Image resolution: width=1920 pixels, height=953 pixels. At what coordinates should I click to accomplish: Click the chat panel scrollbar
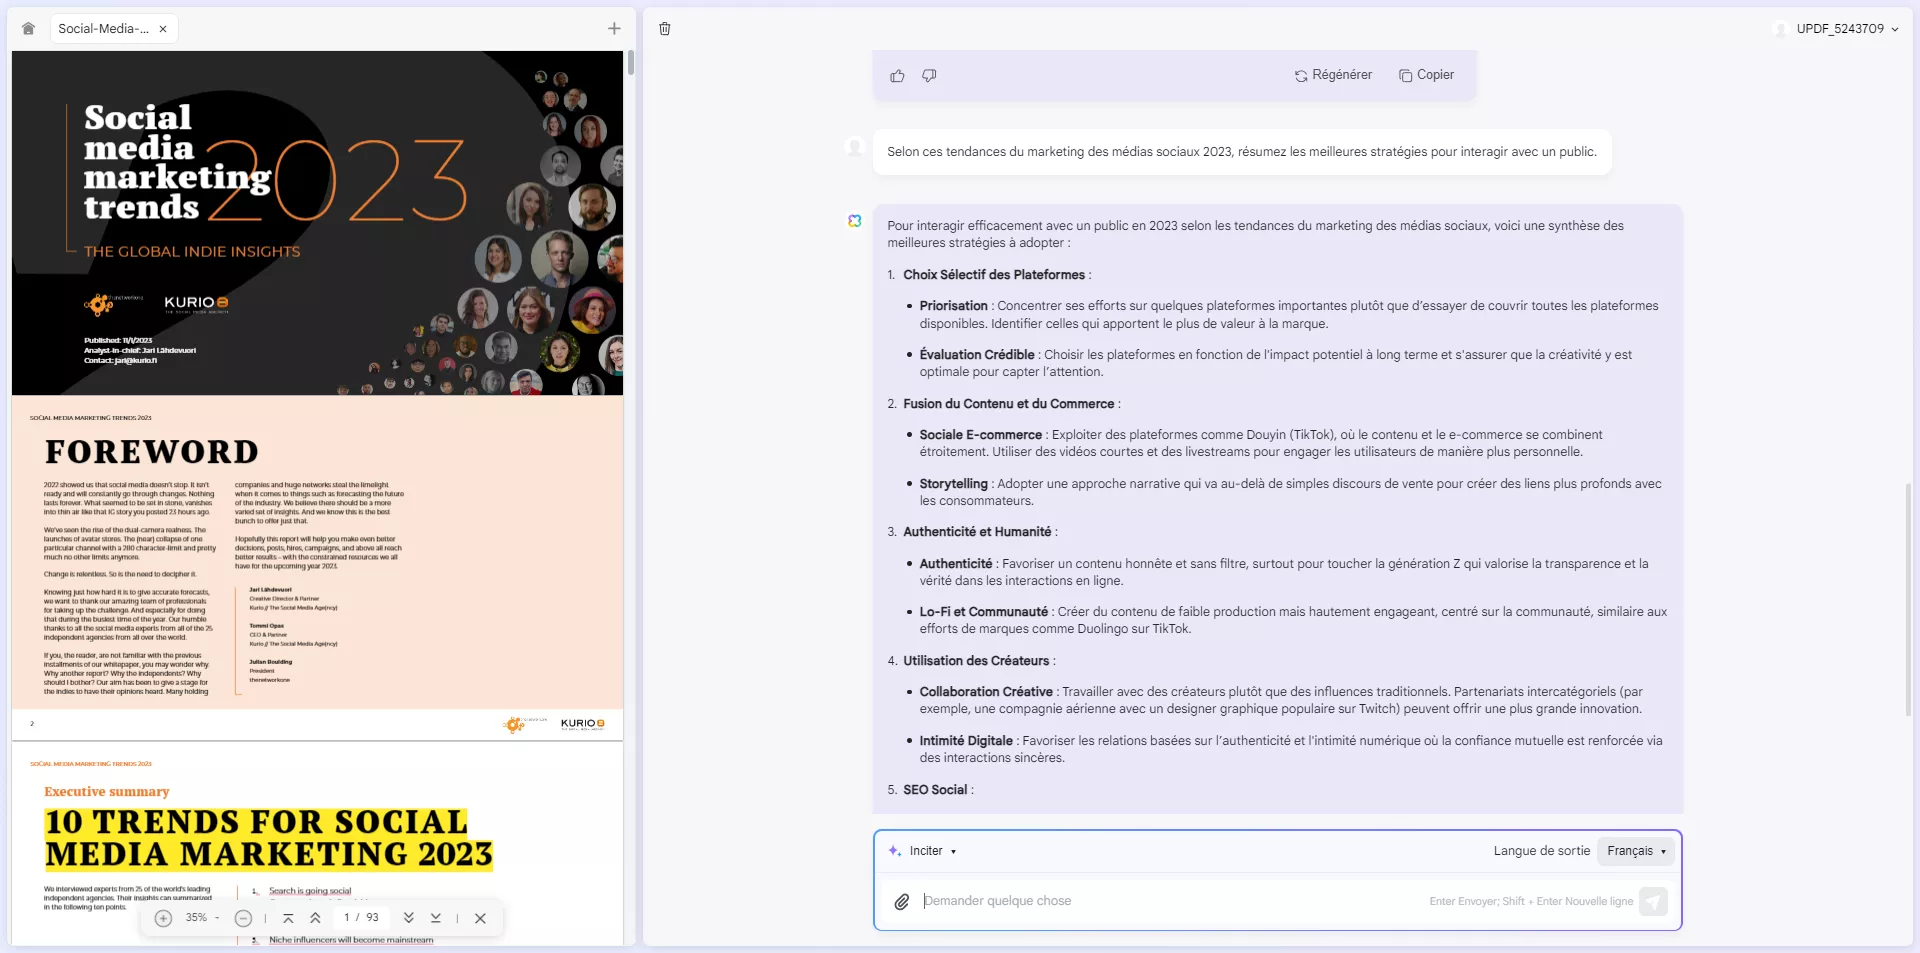1908,600
